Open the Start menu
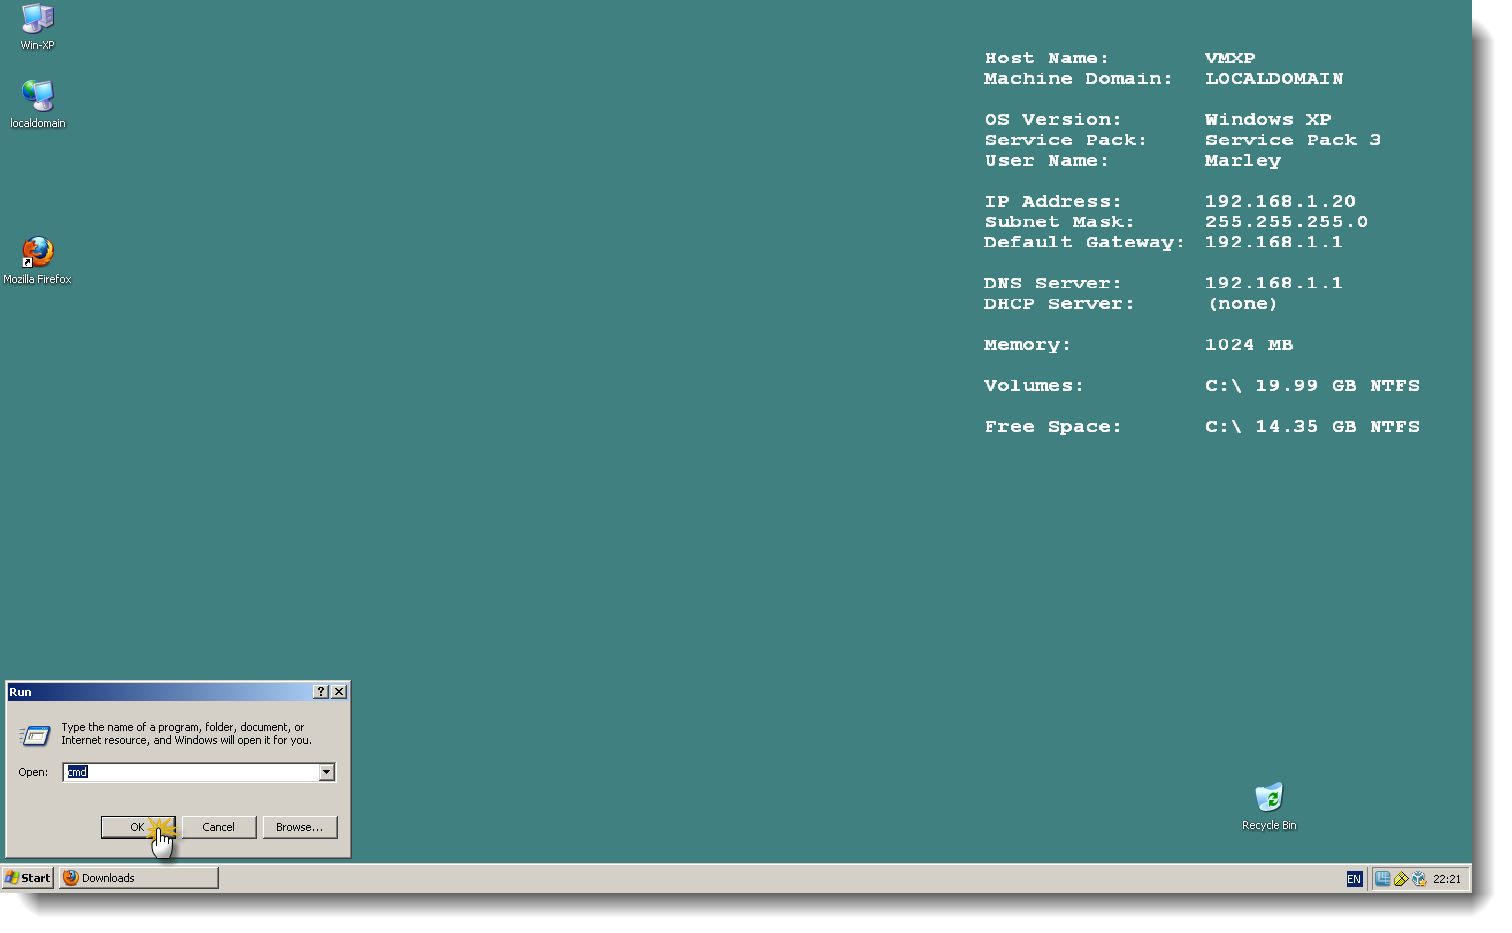Screen dimensions: 1512x933 coord(27,878)
